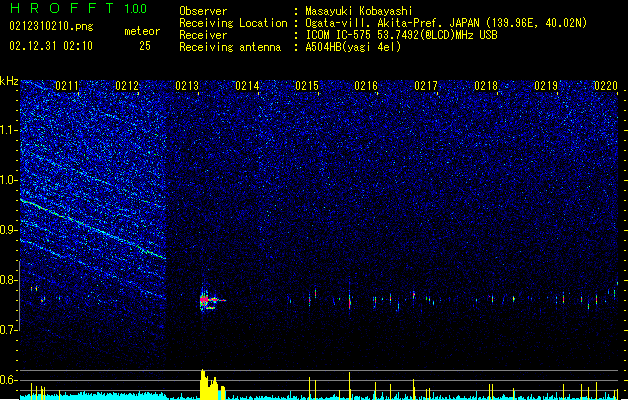Click the 0215 time marker
Viewport: 629px width, 400px height.
(307, 86)
